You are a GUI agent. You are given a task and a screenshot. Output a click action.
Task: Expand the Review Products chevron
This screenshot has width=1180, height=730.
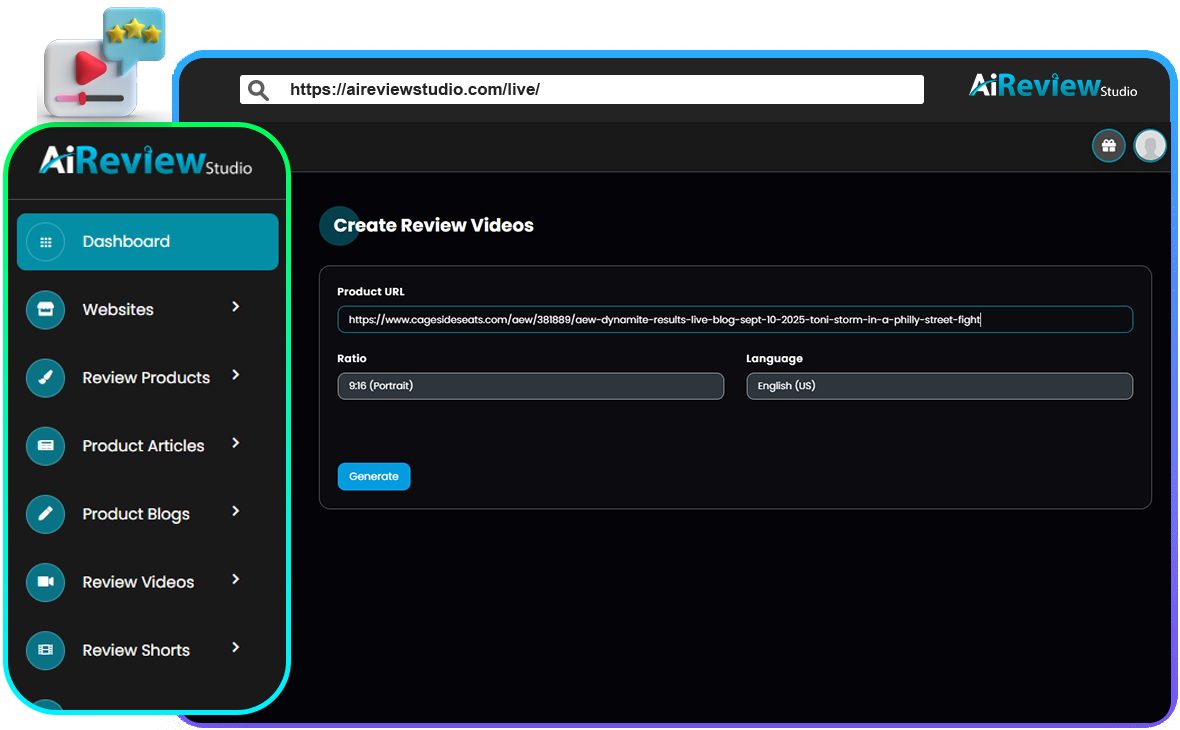[x=236, y=375]
